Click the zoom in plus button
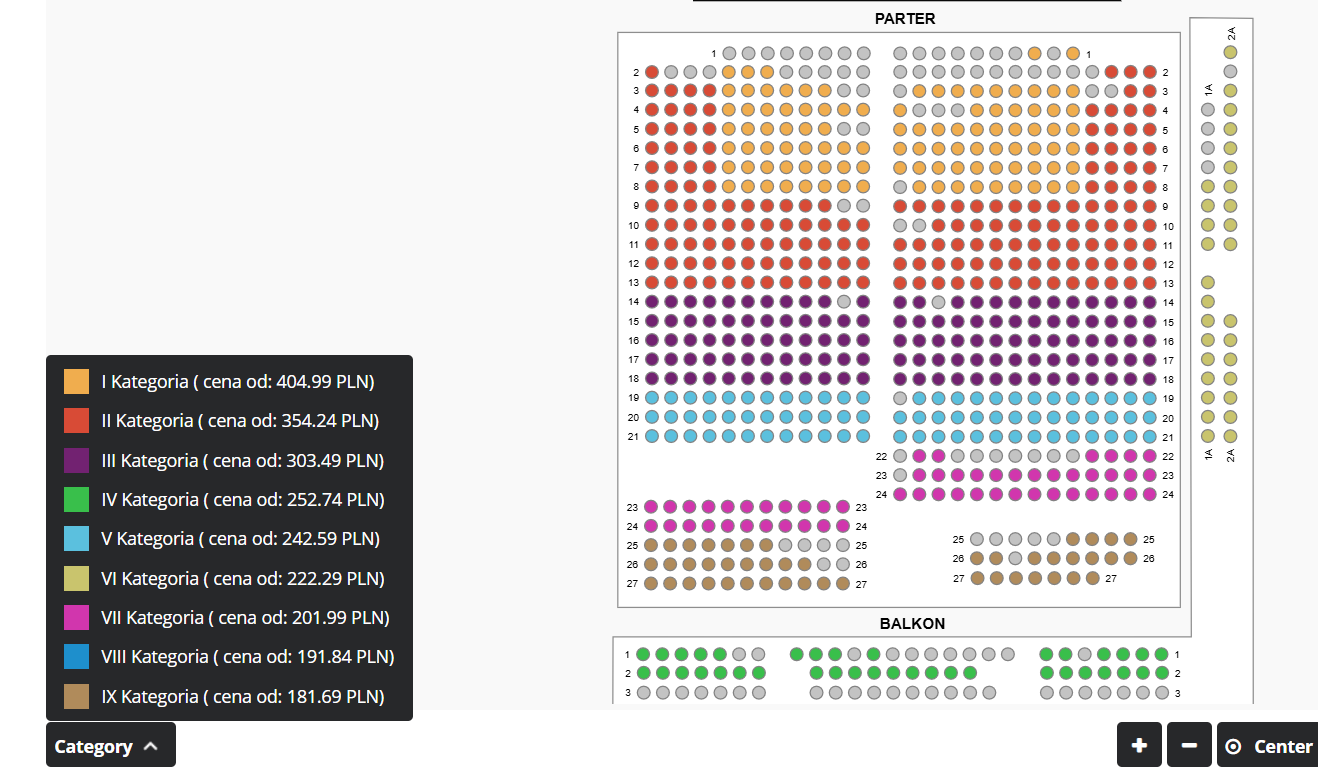Image resolution: width=1318 pixels, height=769 pixels. [1139, 745]
